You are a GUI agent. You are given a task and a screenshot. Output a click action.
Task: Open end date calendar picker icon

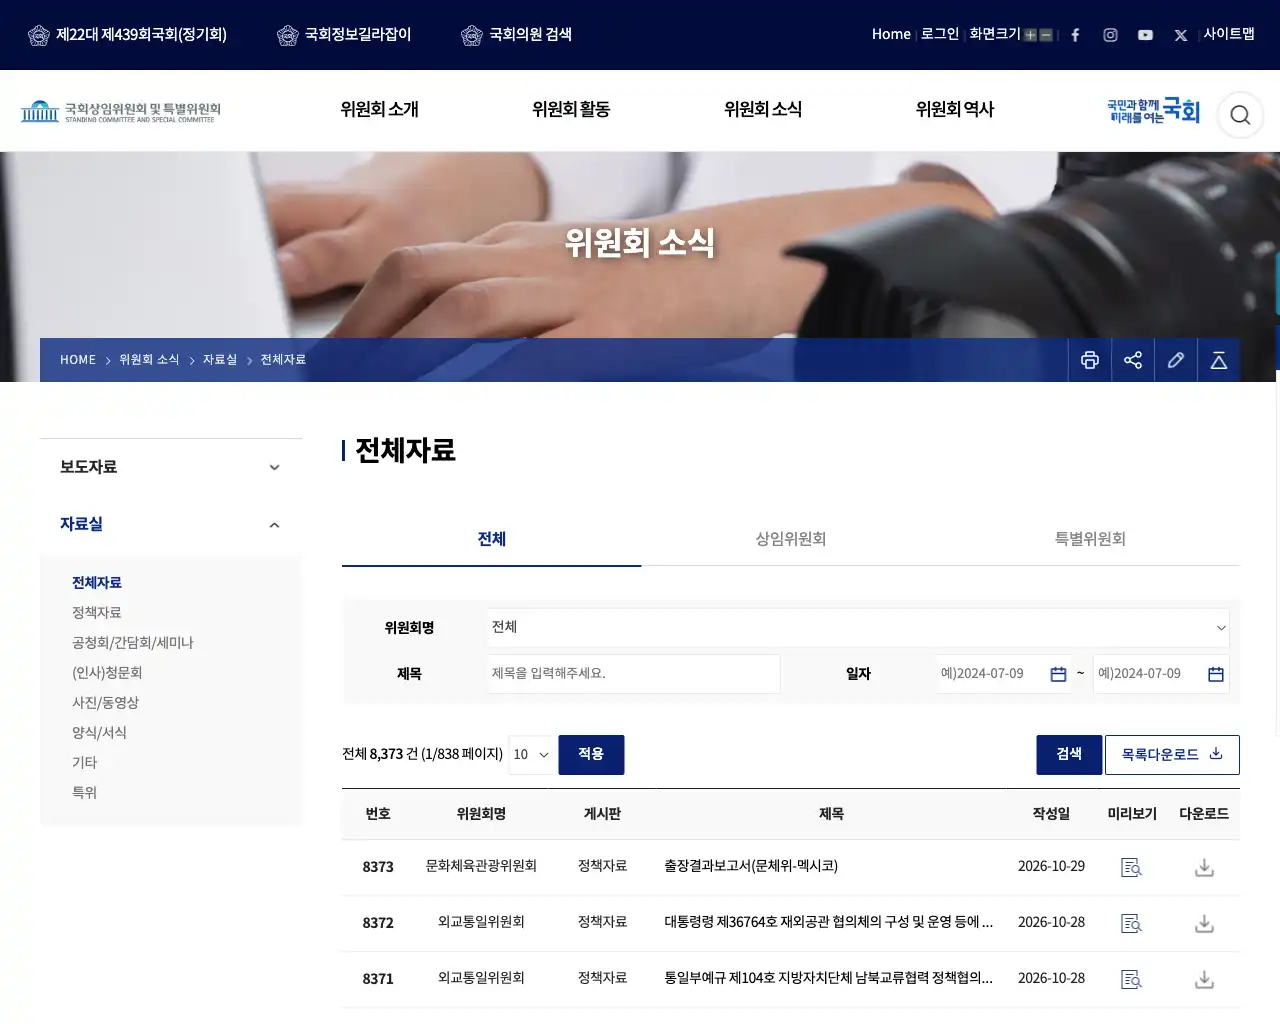[x=1216, y=675]
